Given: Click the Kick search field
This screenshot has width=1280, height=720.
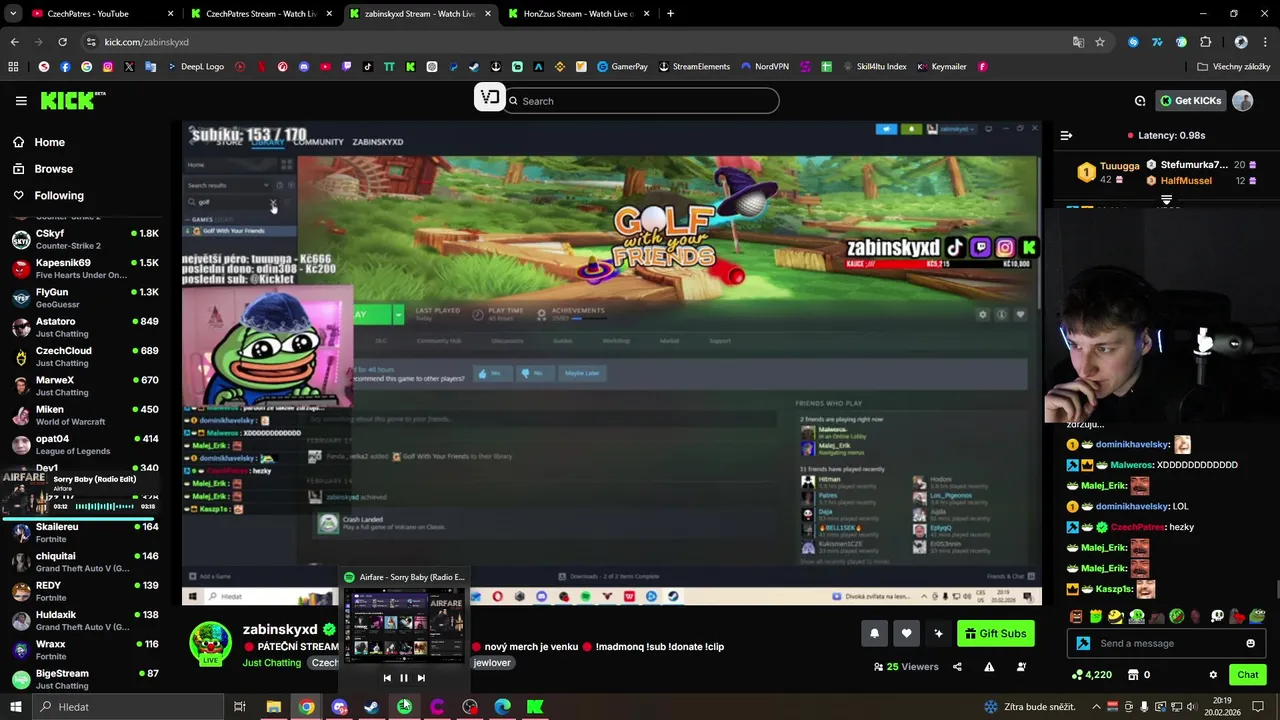Looking at the screenshot, I should pyautogui.click(x=640, y=101).
